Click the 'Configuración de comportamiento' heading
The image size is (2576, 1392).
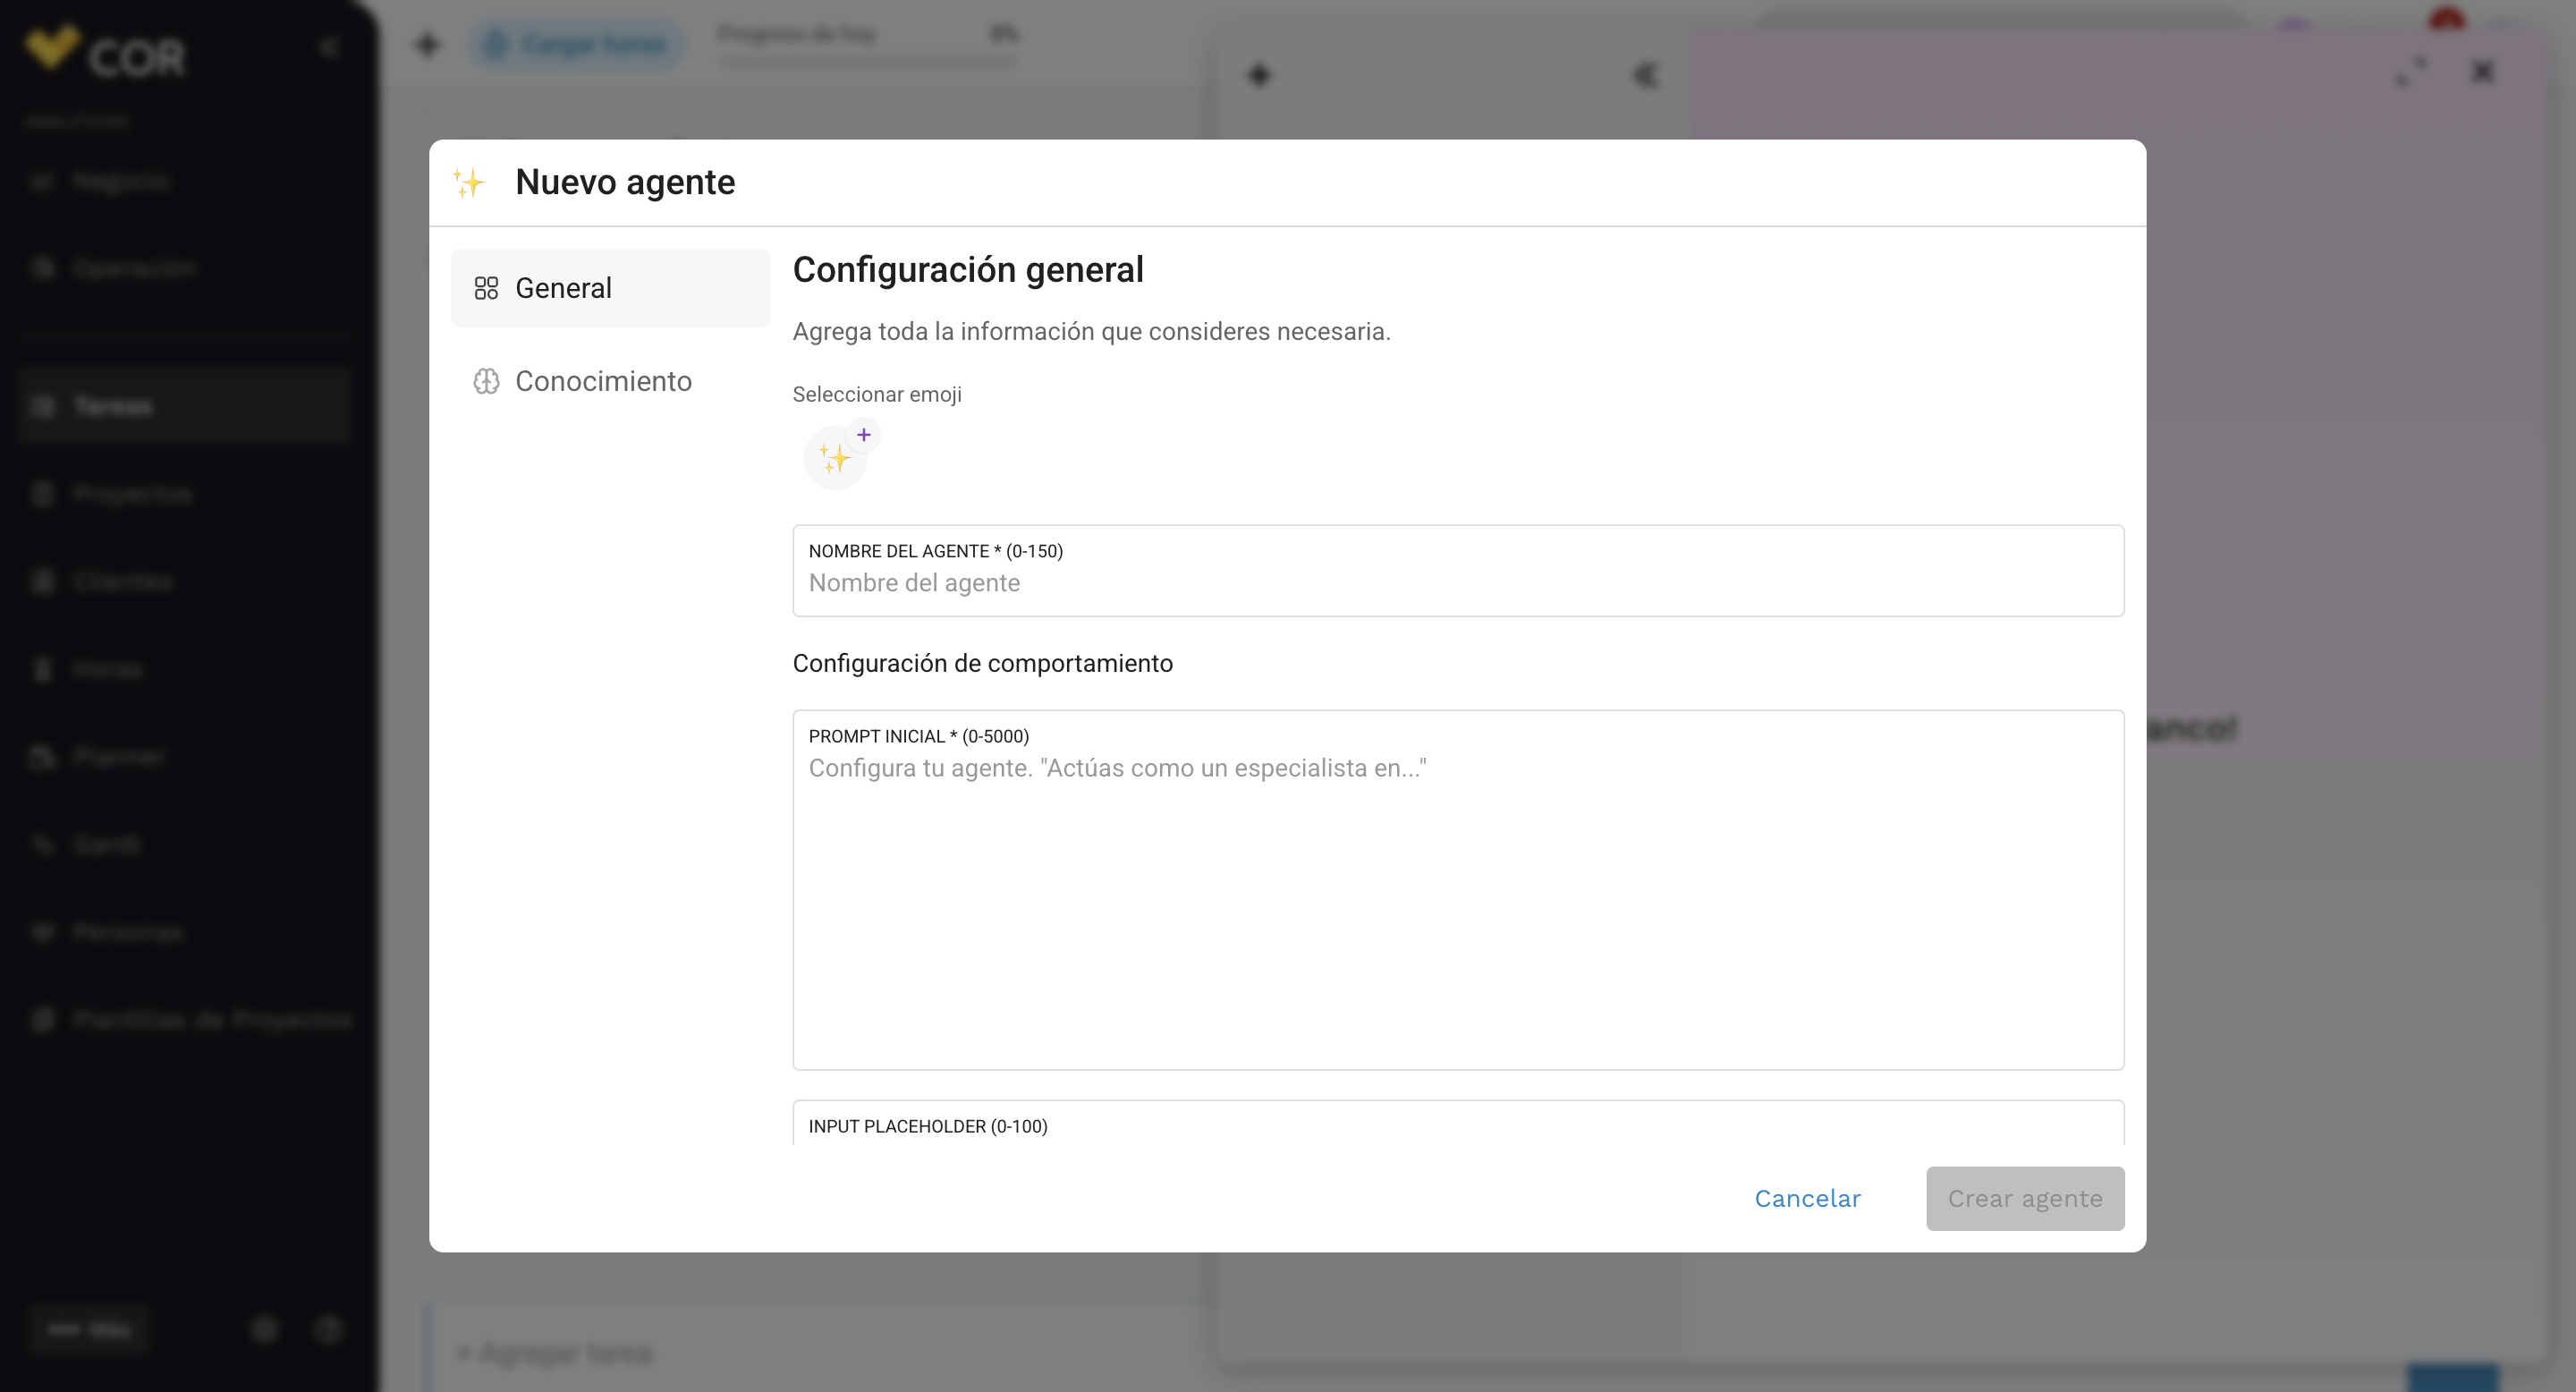click(x=982, y=664)
